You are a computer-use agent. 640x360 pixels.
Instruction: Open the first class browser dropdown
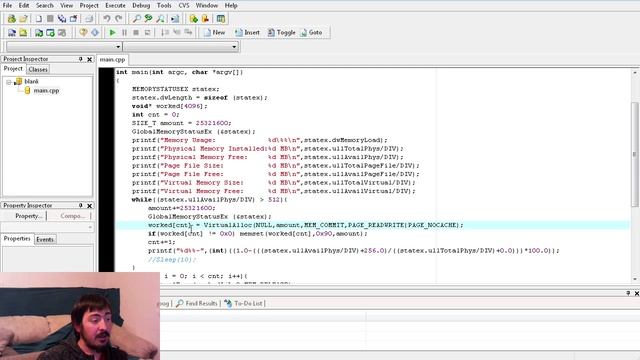[118, 47]
